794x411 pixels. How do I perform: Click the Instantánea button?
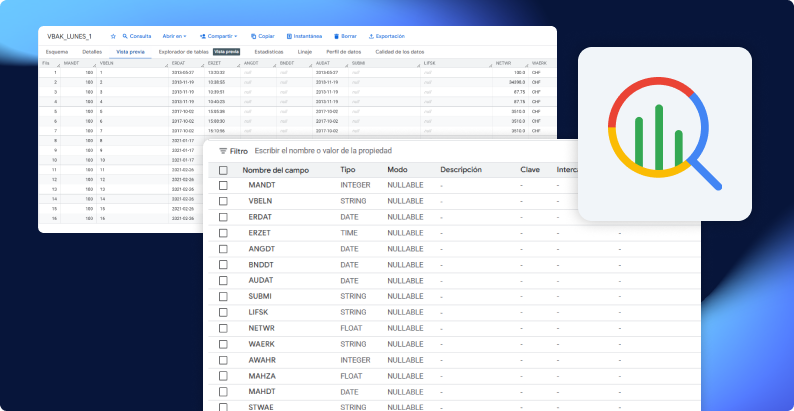304,36
